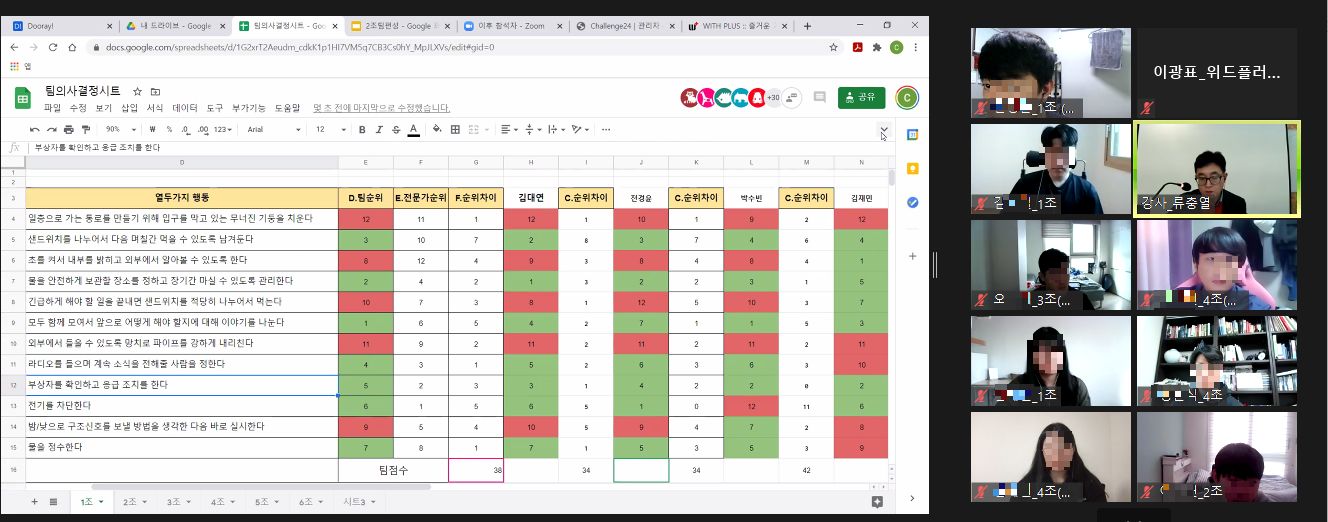Click the green 공유 share button
Screen dimensions: 1328x522
[x=861, y=97]
